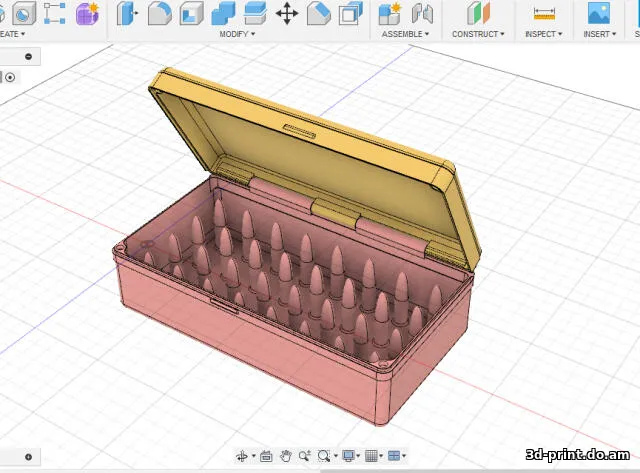Toggle the browser root radio button
The height and width of the screenshot is (473, 640).
(10, 77)
